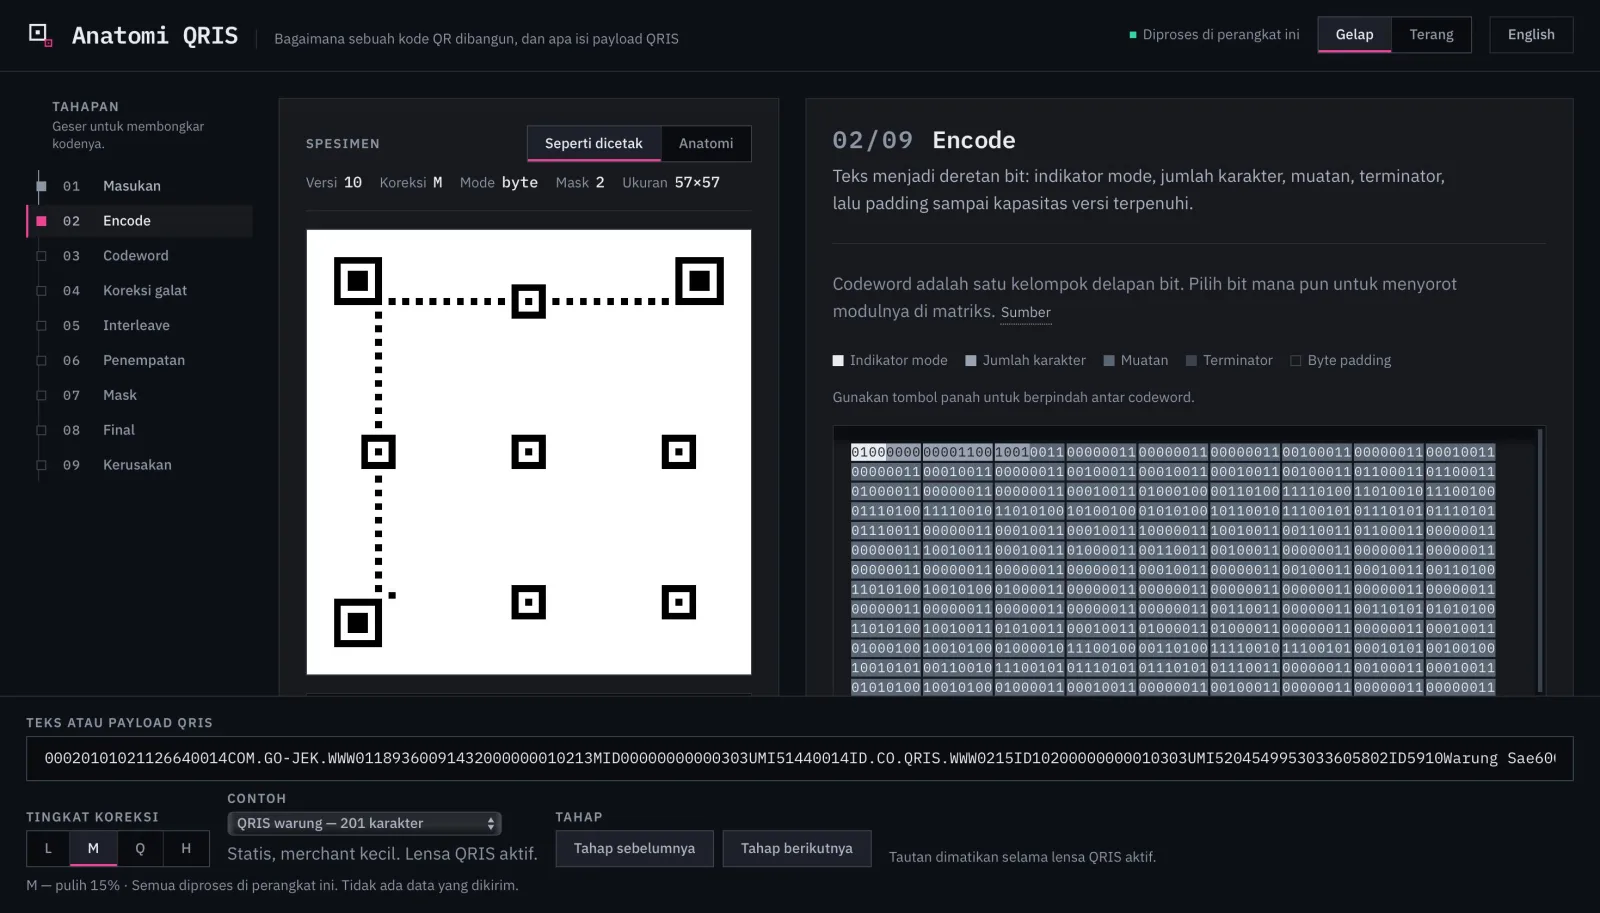Click the 'TEKS ATAU PAYLOAD QRIS' field label
Screen dimensions: 1600x913
[x=119, y=723]
